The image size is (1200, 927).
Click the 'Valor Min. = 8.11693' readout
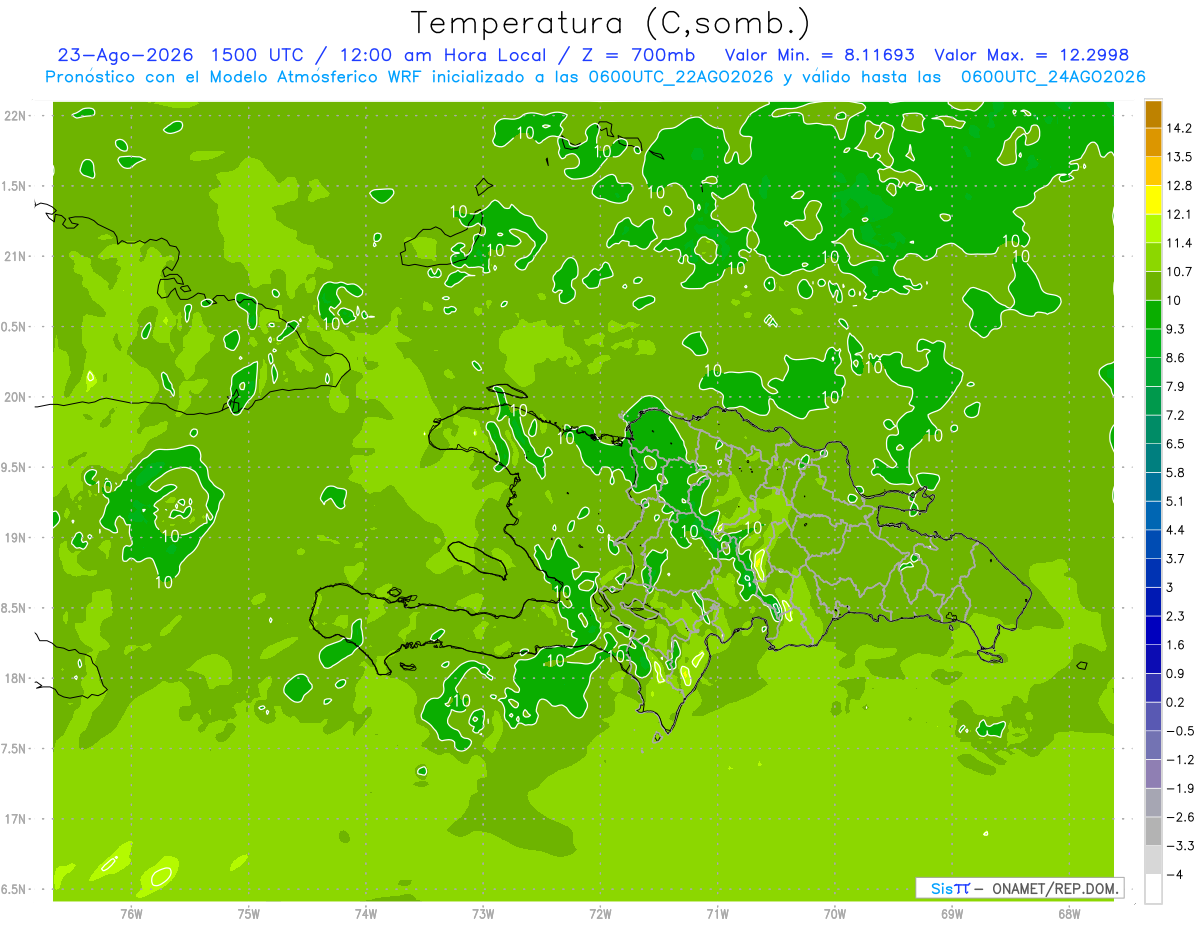click(x=819, y=55)
